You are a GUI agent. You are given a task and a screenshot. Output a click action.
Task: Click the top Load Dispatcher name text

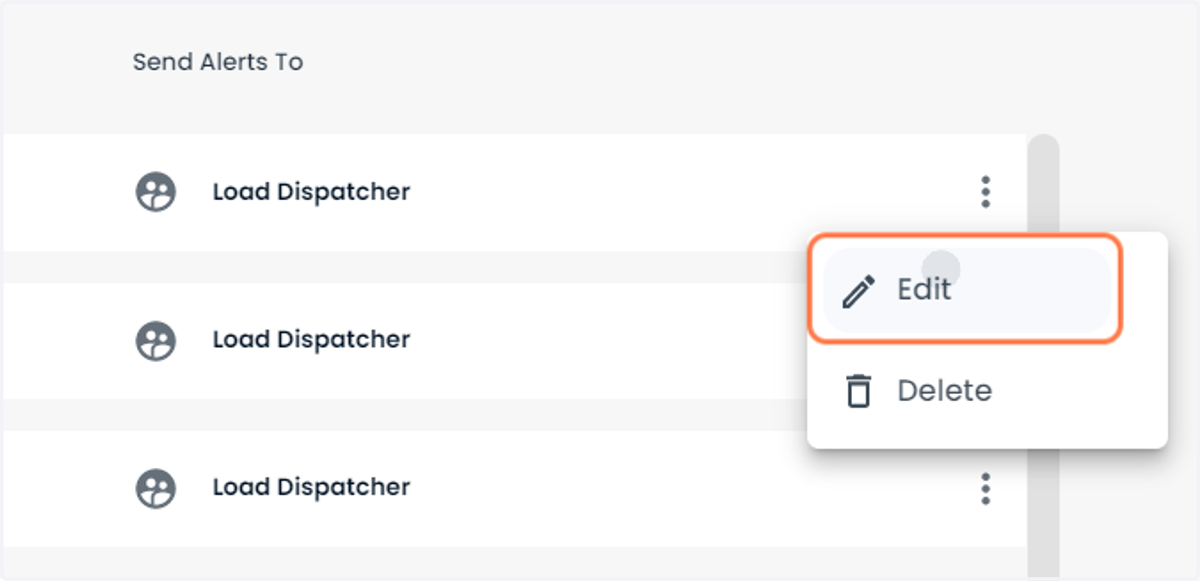[x=311, y=191]
